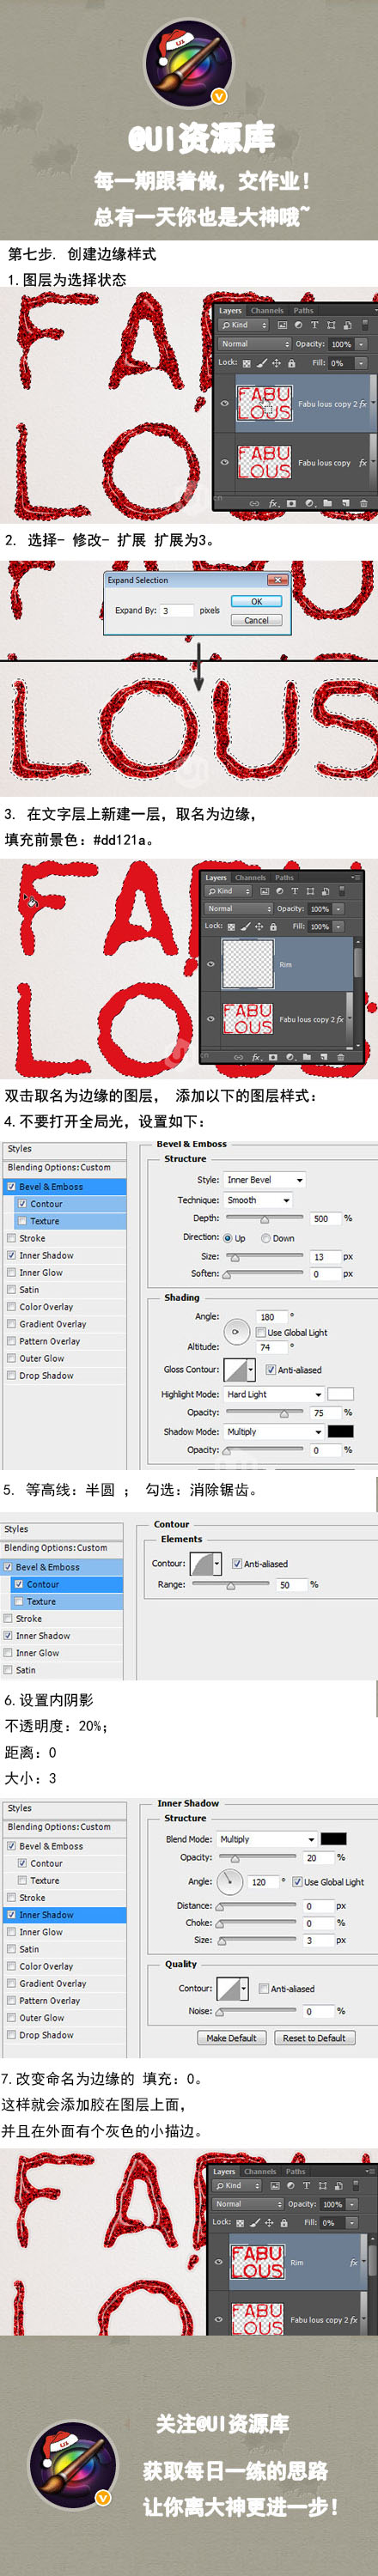Click lock image pixels brush icon in panel listing Fabu lous copy
378x2576 pixels.
tap(262, 364)
